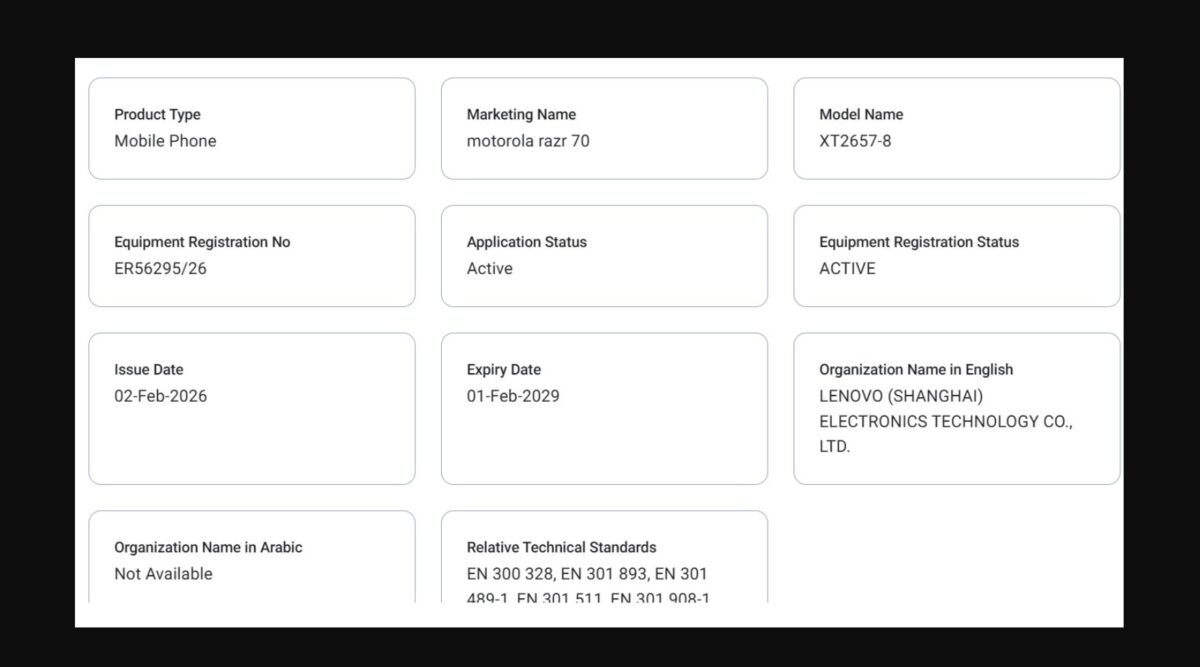Click the Equipment Registration Status label
The height and width of the screenshot is (667, 1200).
tap(919, 242)
